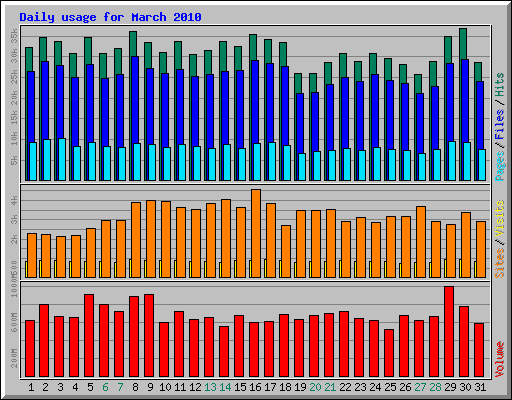Click the orange Visits bar for day 3

coord(61,257)
